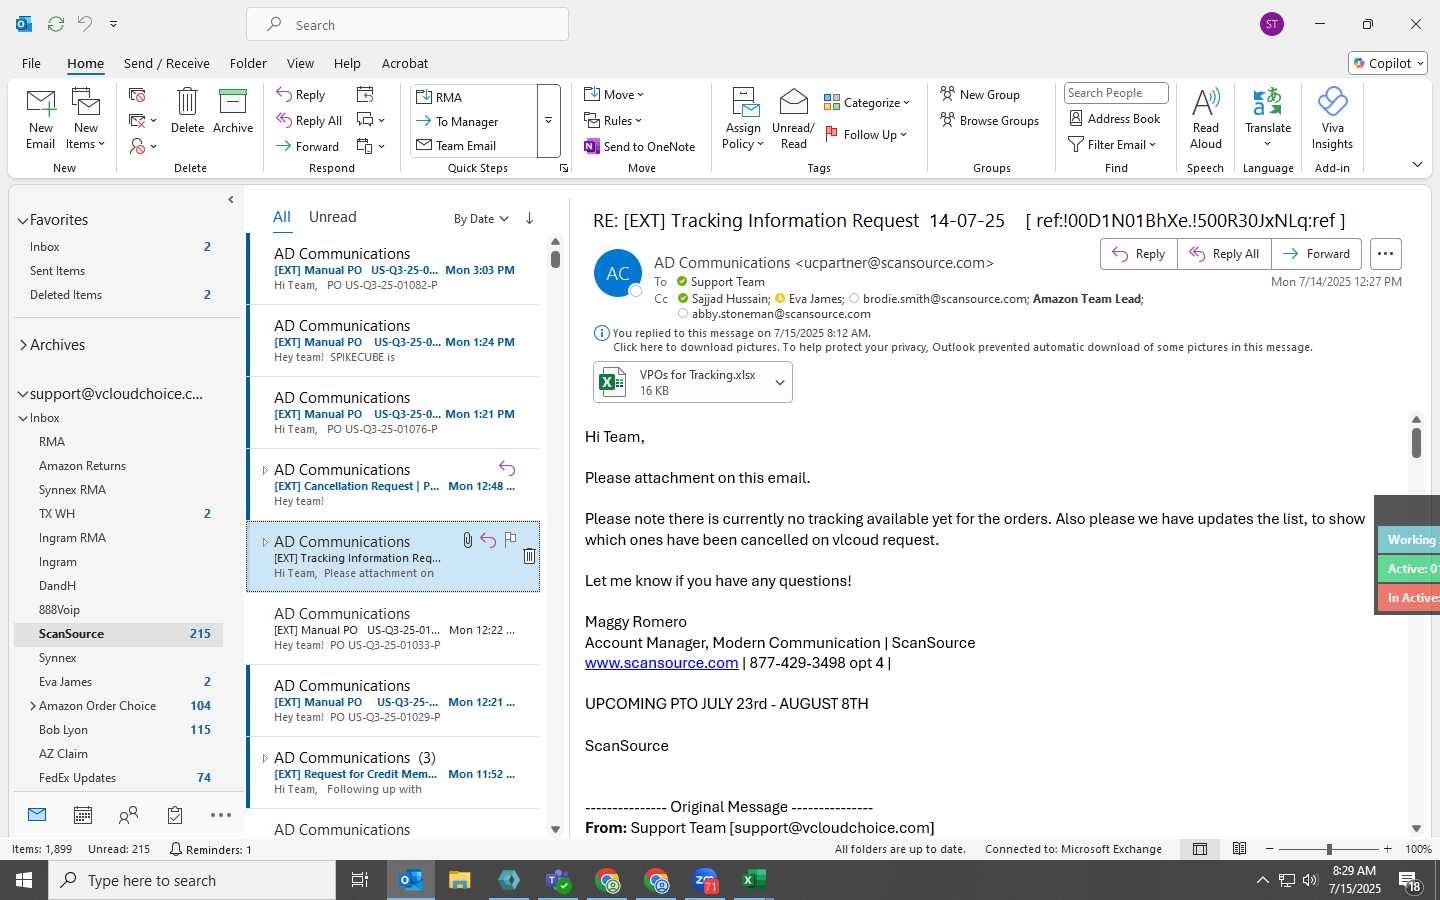Click zoom in plus button
This screenshot has width=1440, height=900.
[x=1387, y=849]
